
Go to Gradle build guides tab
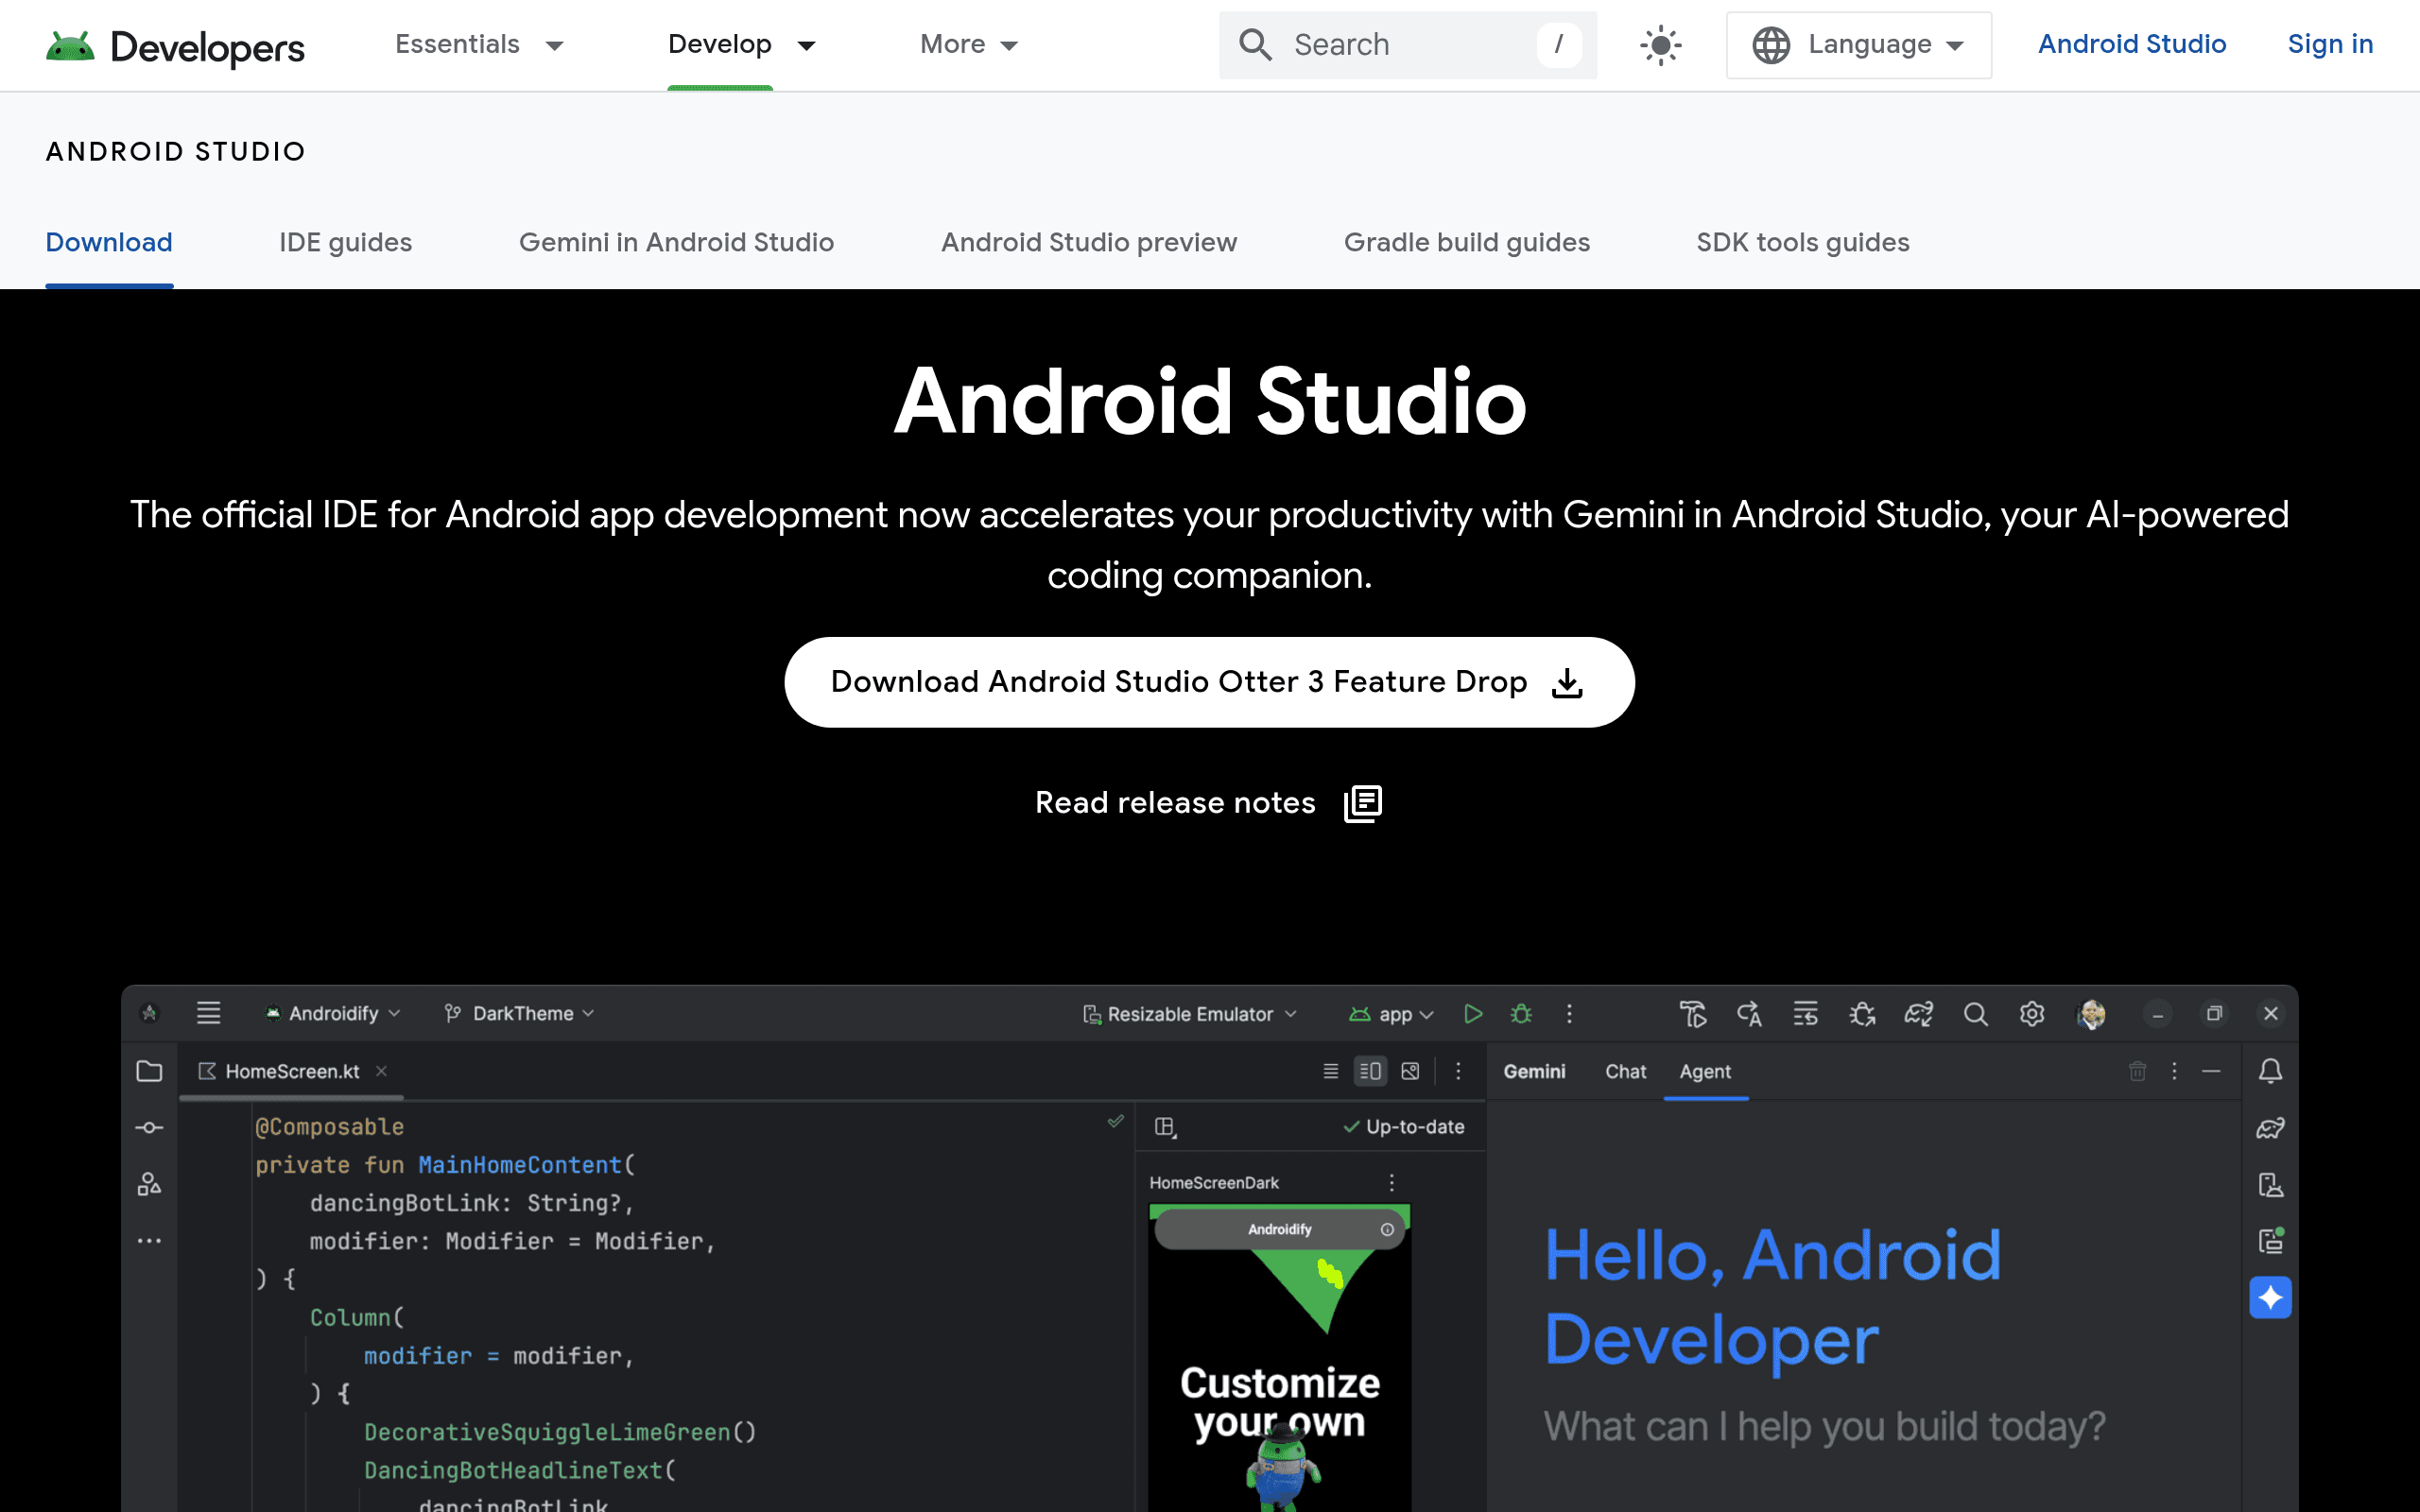pyautogui.click(x=1466, y=242)
